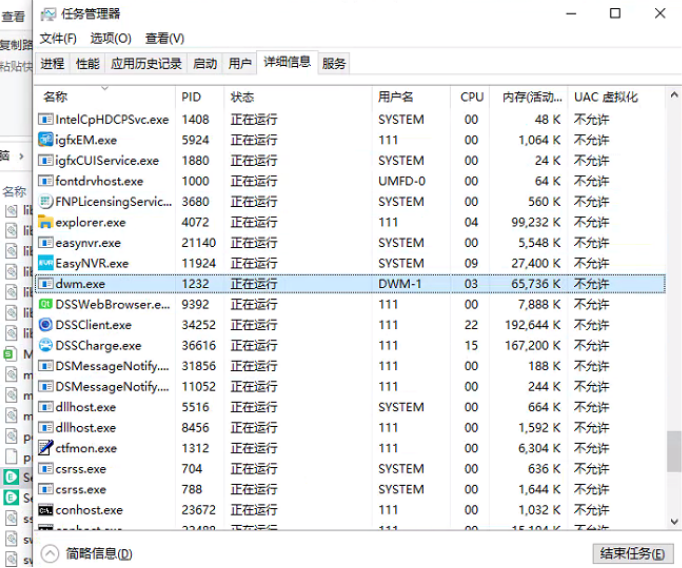Image resolution: width=682 pixels, height=568 pixels.
Task: Click the igfxCUIService.exe process icon
Action: 46,160
